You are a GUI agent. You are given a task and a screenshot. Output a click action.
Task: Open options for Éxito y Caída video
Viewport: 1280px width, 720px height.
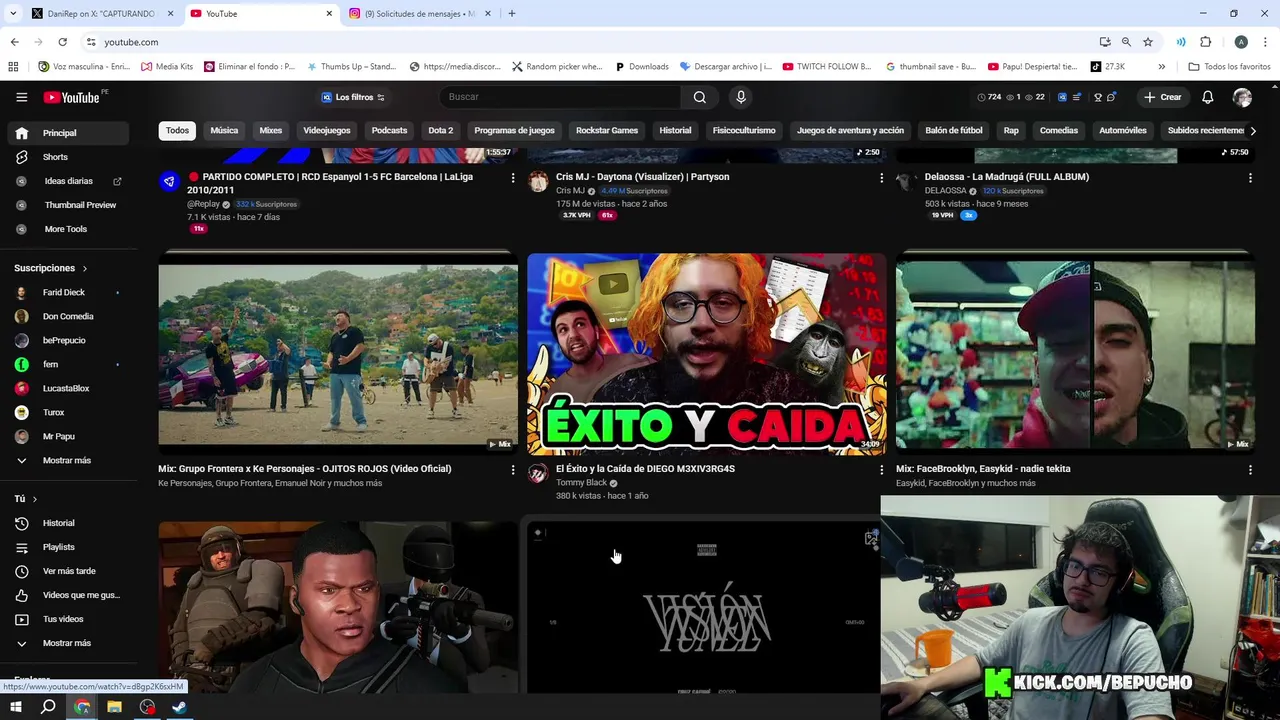click(x=881, y=470)
